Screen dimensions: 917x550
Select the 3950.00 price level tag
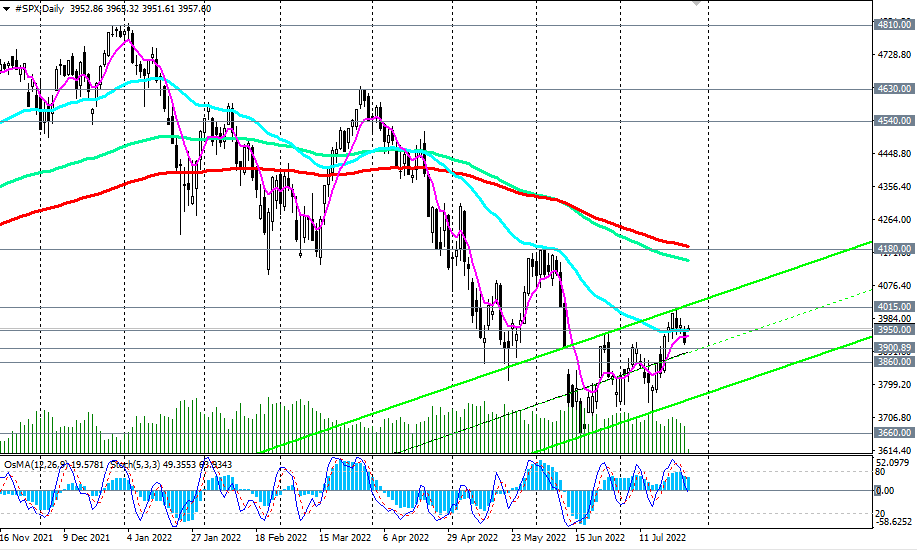pyautogui.click(x=894, y=330)
